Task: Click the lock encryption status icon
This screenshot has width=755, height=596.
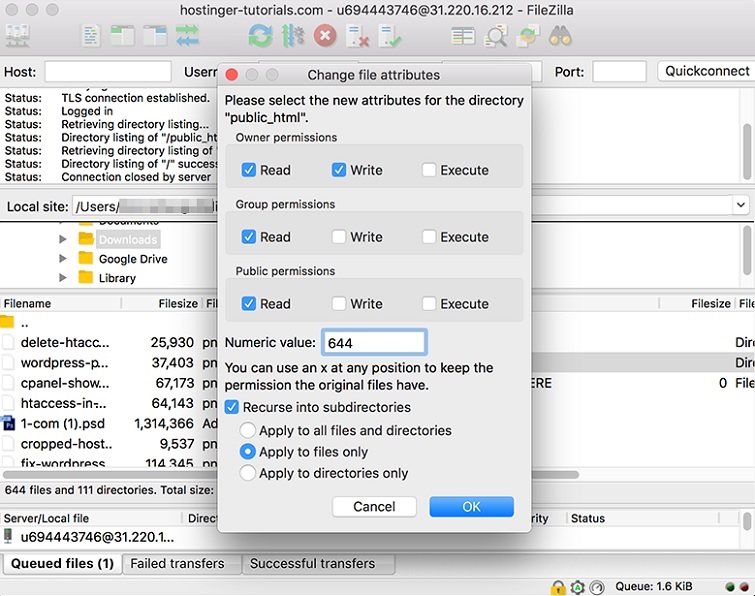Action: point(557,587)
